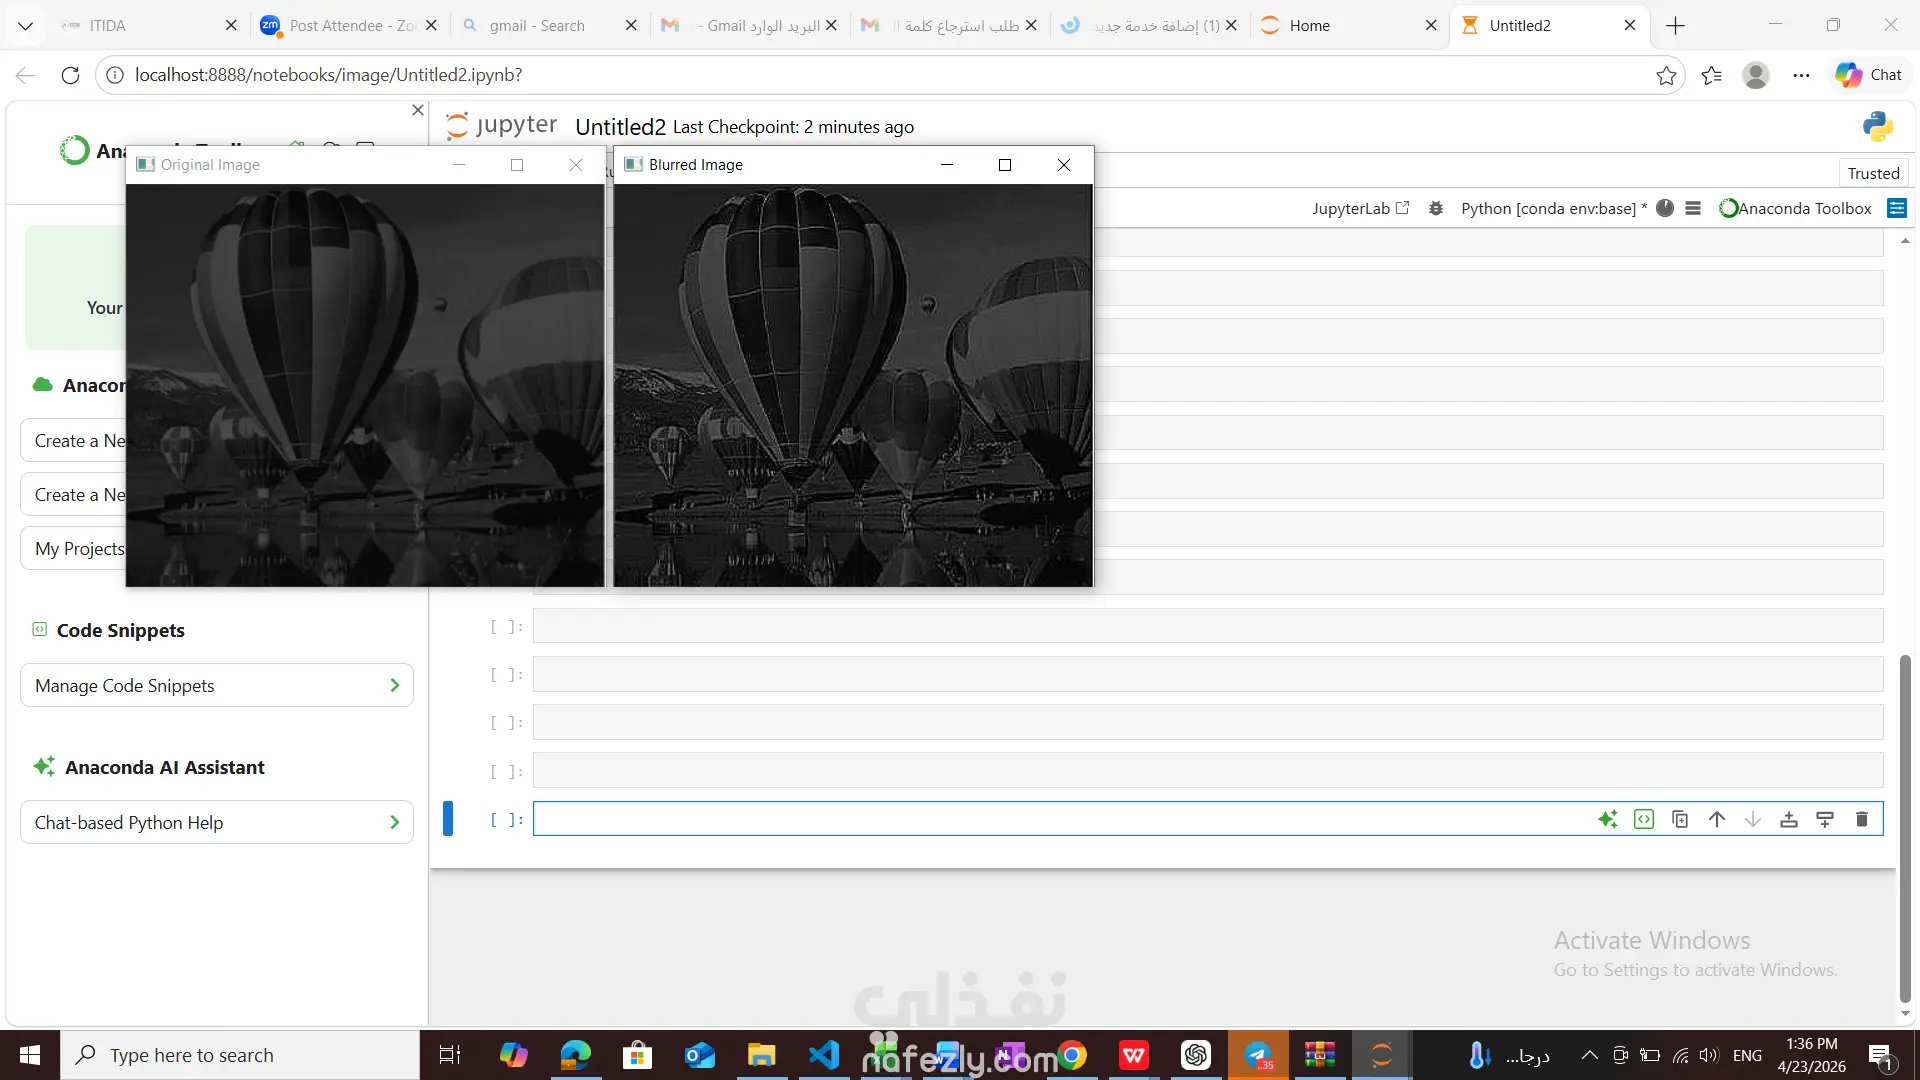Screen dimensions: 1920x1080
Task: Open the tab search dropdown arrow
Action: tap(26, 26)
